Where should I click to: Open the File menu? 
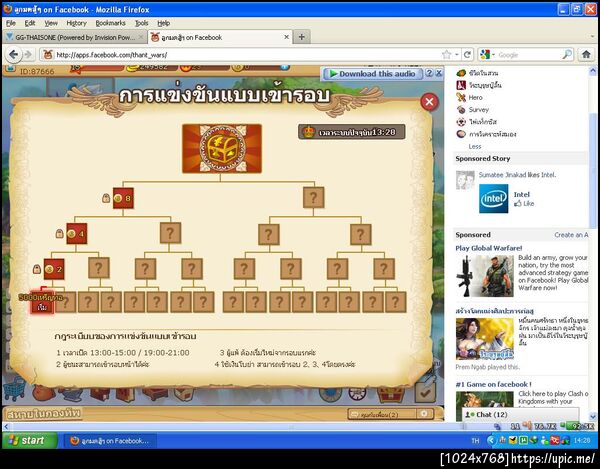(11, 23)
